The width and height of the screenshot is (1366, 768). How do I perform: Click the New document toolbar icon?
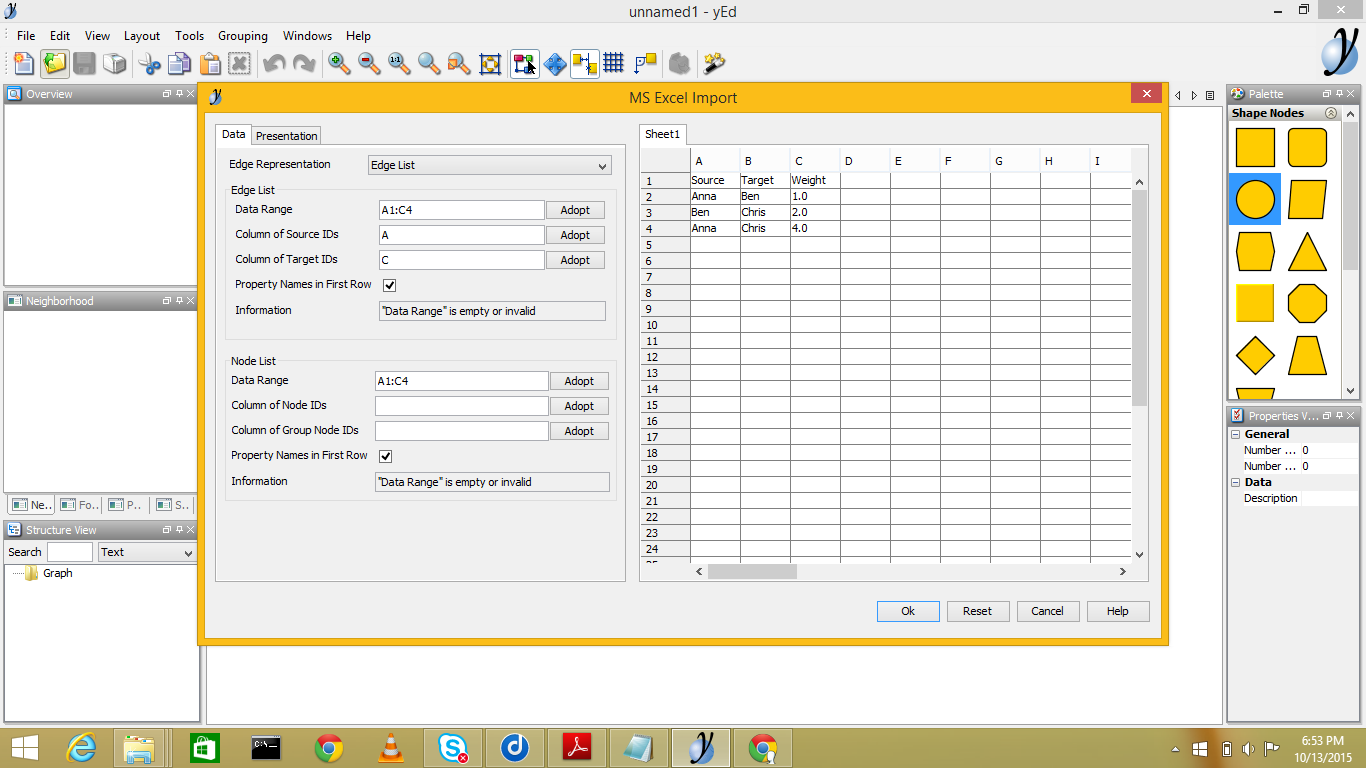pos(24,64)
